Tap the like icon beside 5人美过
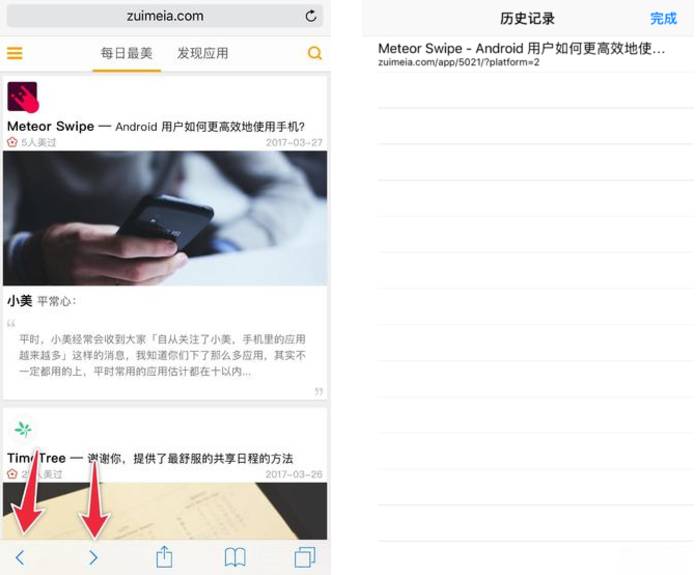This screenshot has width=697, height=575. point(12,142)
